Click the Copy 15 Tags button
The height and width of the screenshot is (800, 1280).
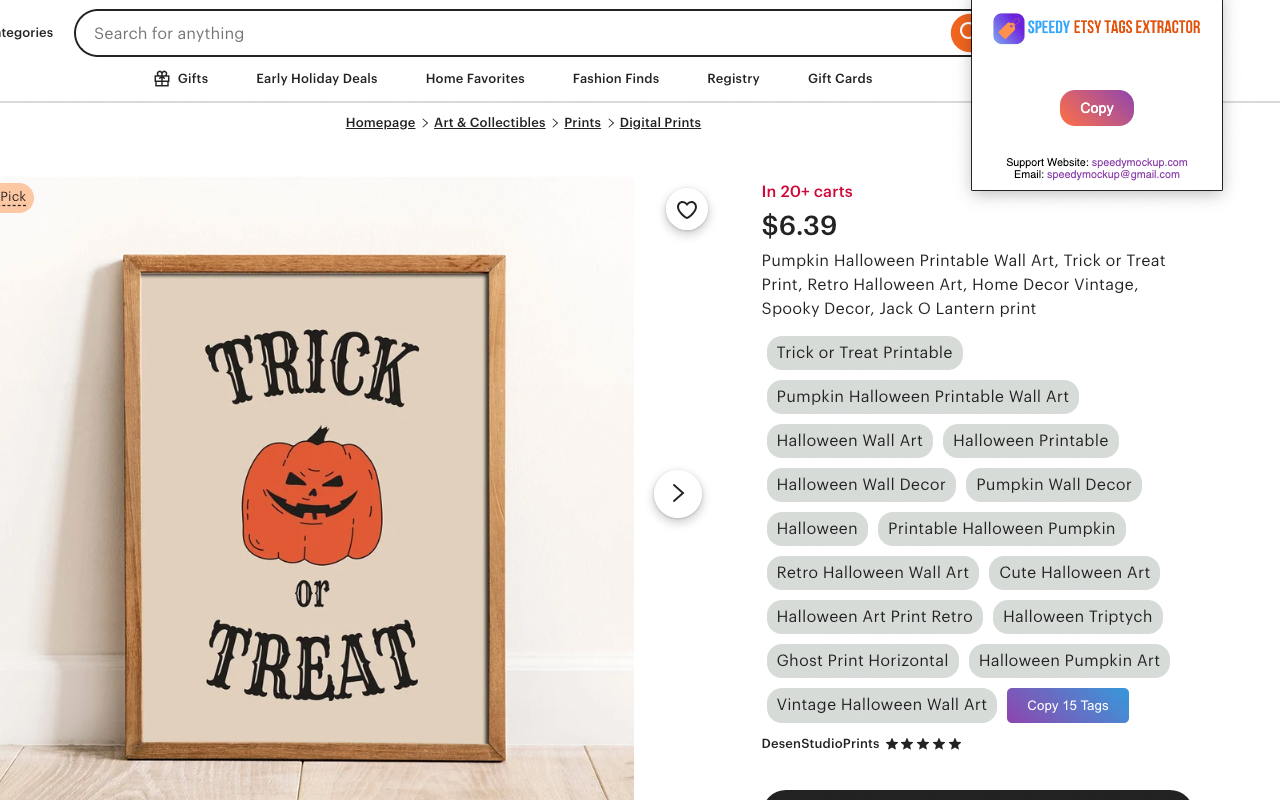coord(1068,705)
